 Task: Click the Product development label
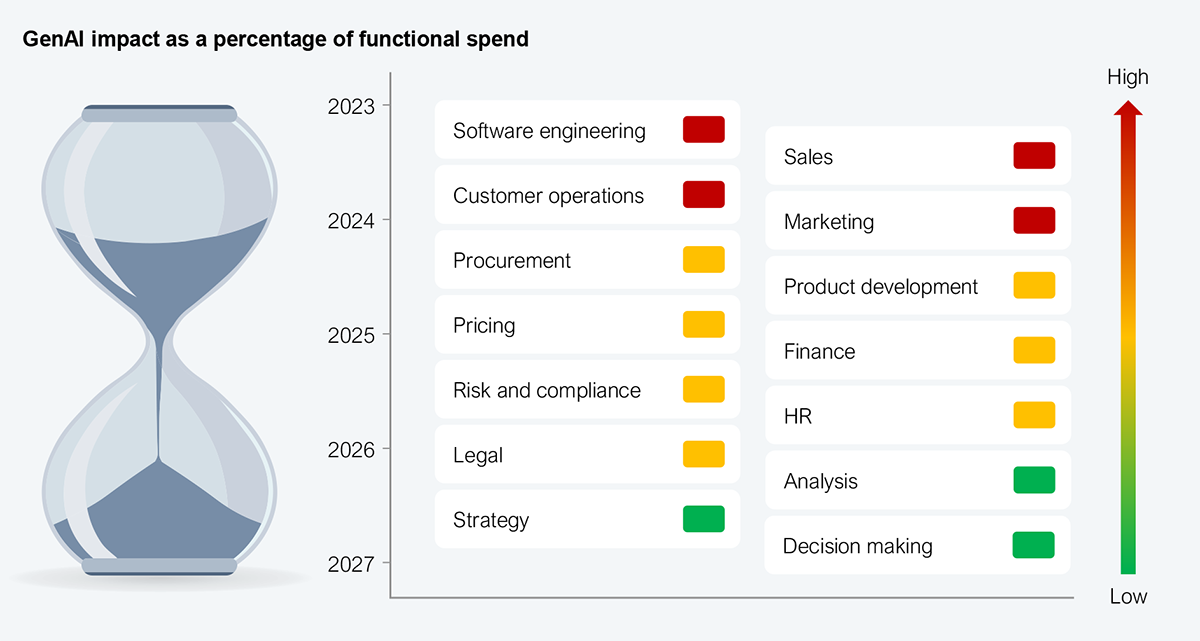[x=881, y=287]
